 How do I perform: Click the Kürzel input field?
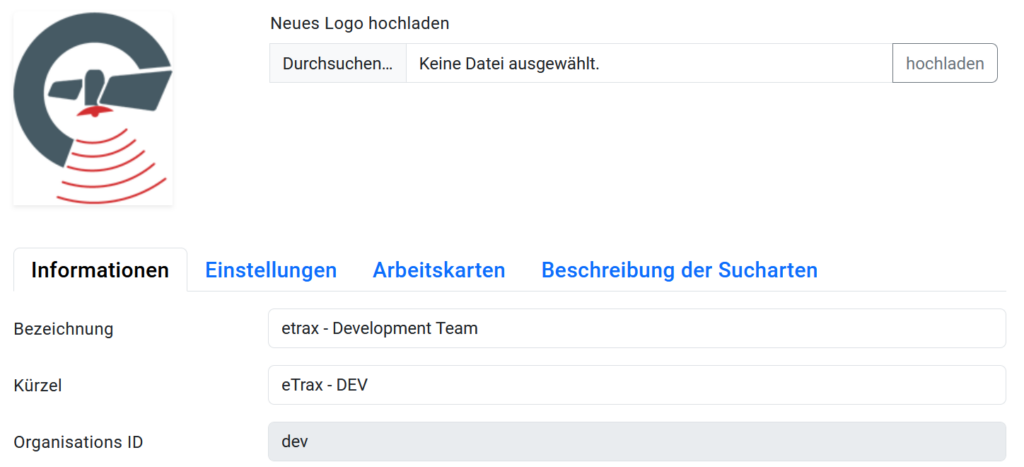pos(637,385)
